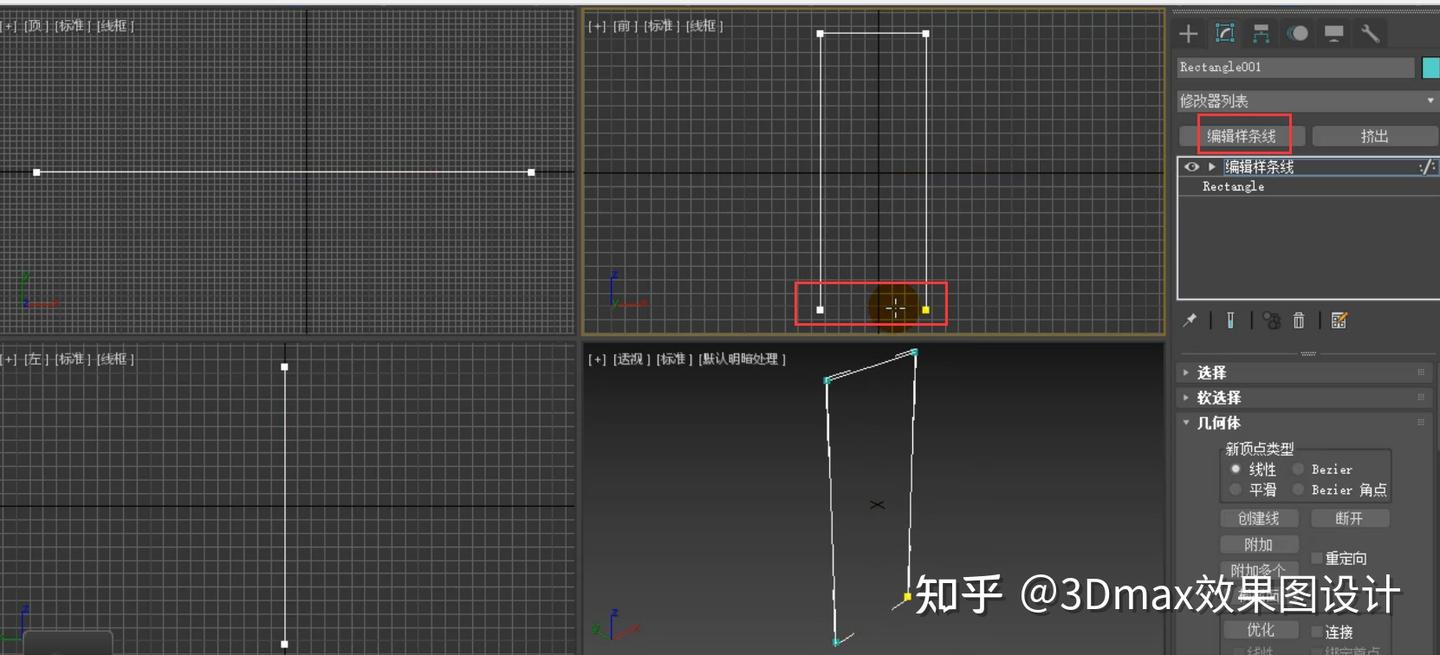Open the Utilities wrench panel
Image resolution: width=1440 pixels, height=655 pixels.
[x=1369, y=33]
